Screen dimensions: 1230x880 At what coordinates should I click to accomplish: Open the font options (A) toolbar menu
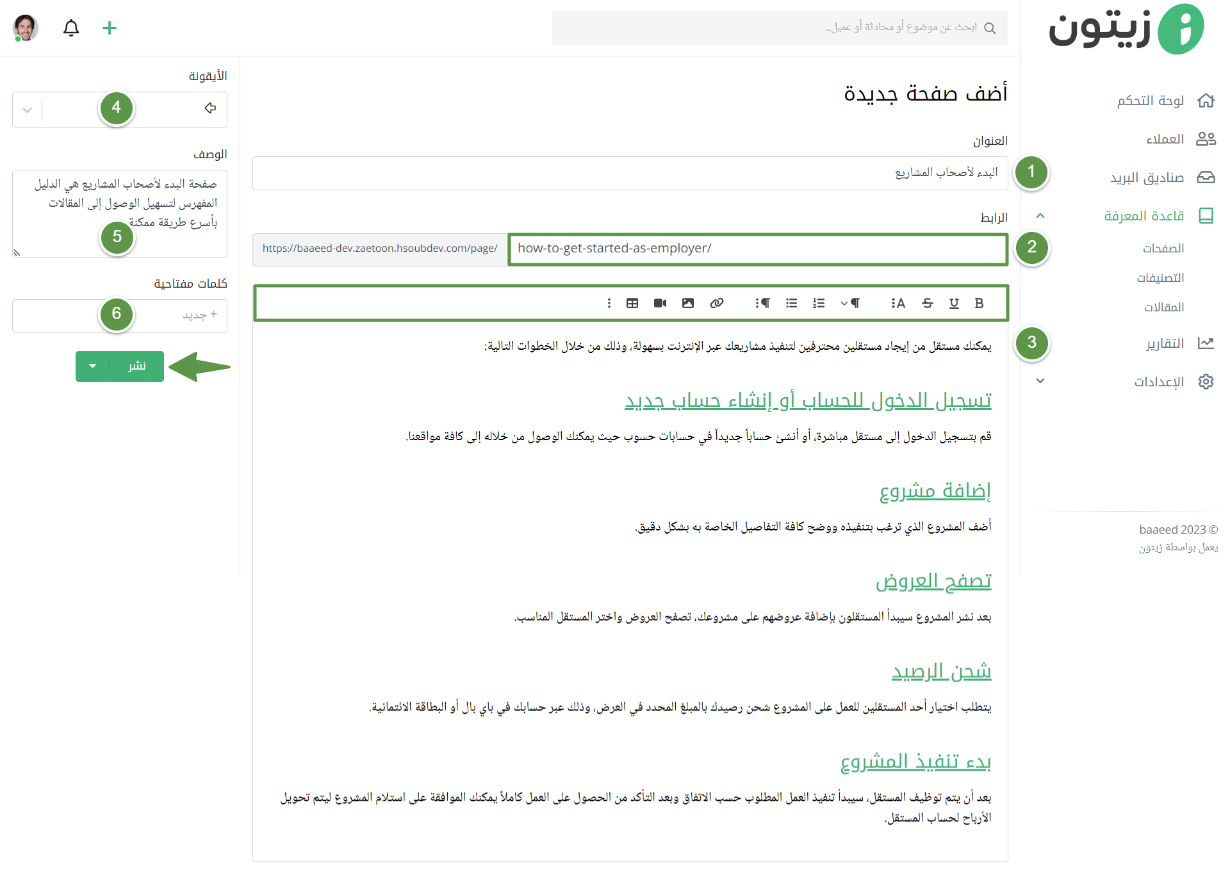click(x=898, y=303)
